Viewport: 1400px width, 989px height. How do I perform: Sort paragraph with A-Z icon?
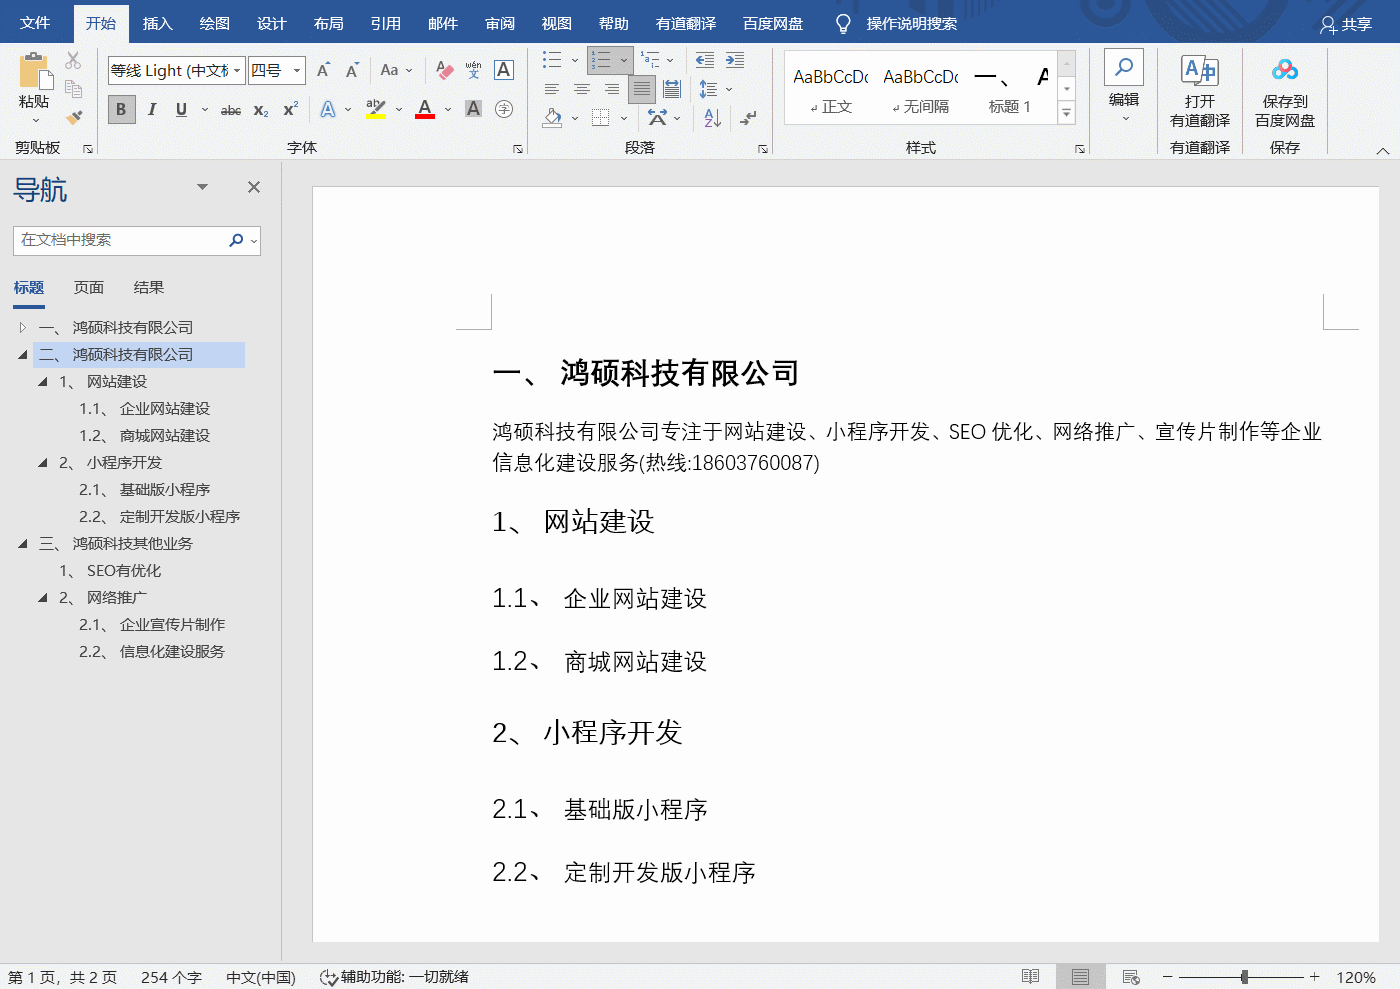coord(712,118)
